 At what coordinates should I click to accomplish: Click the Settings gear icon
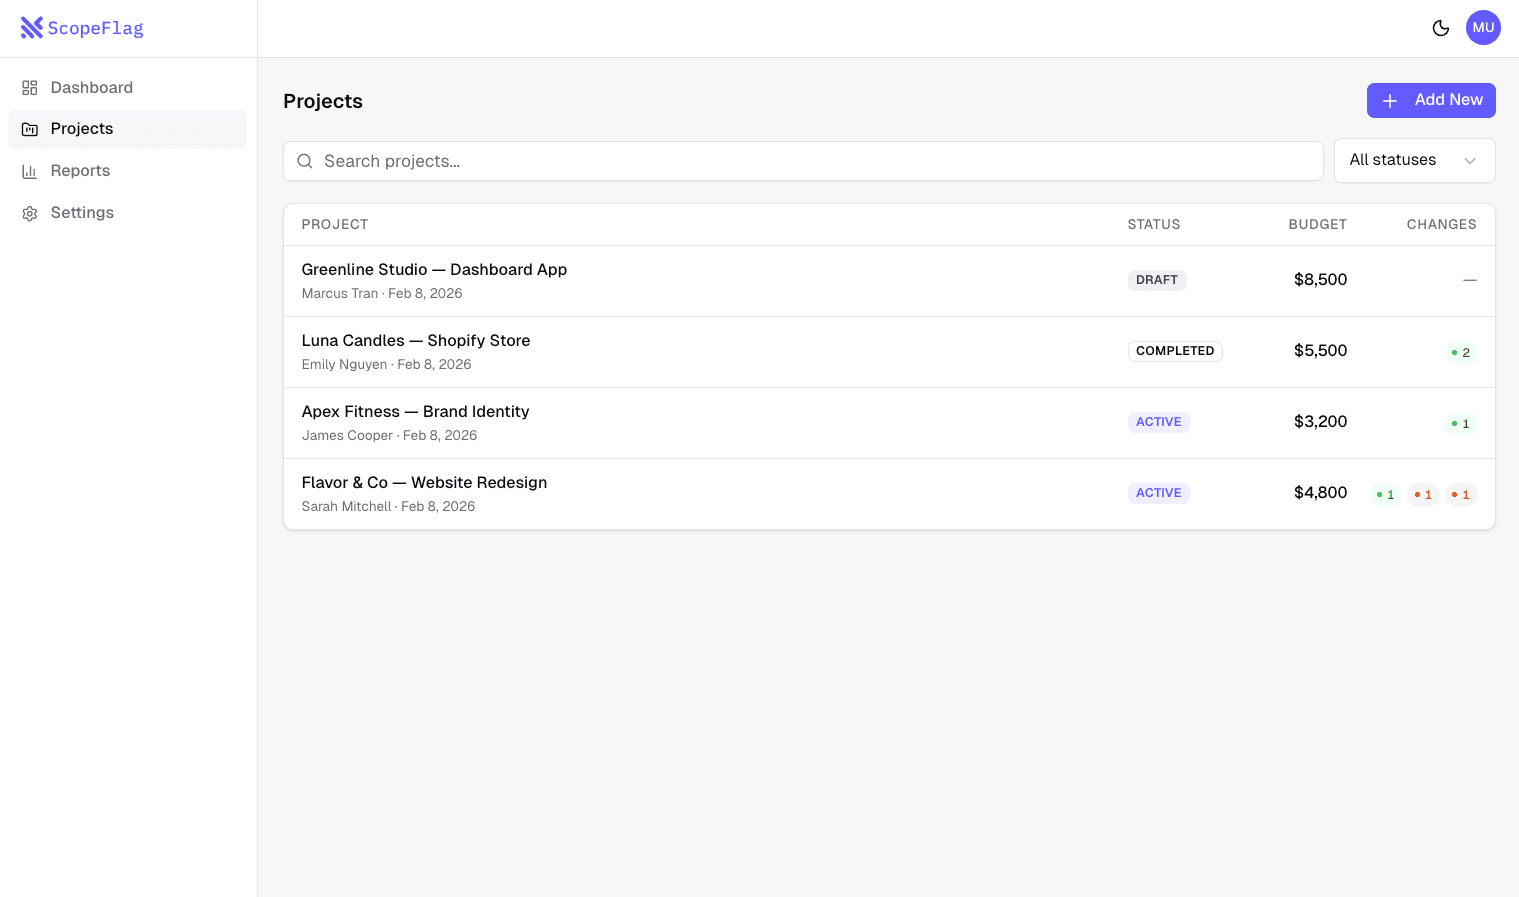(30, 213)
